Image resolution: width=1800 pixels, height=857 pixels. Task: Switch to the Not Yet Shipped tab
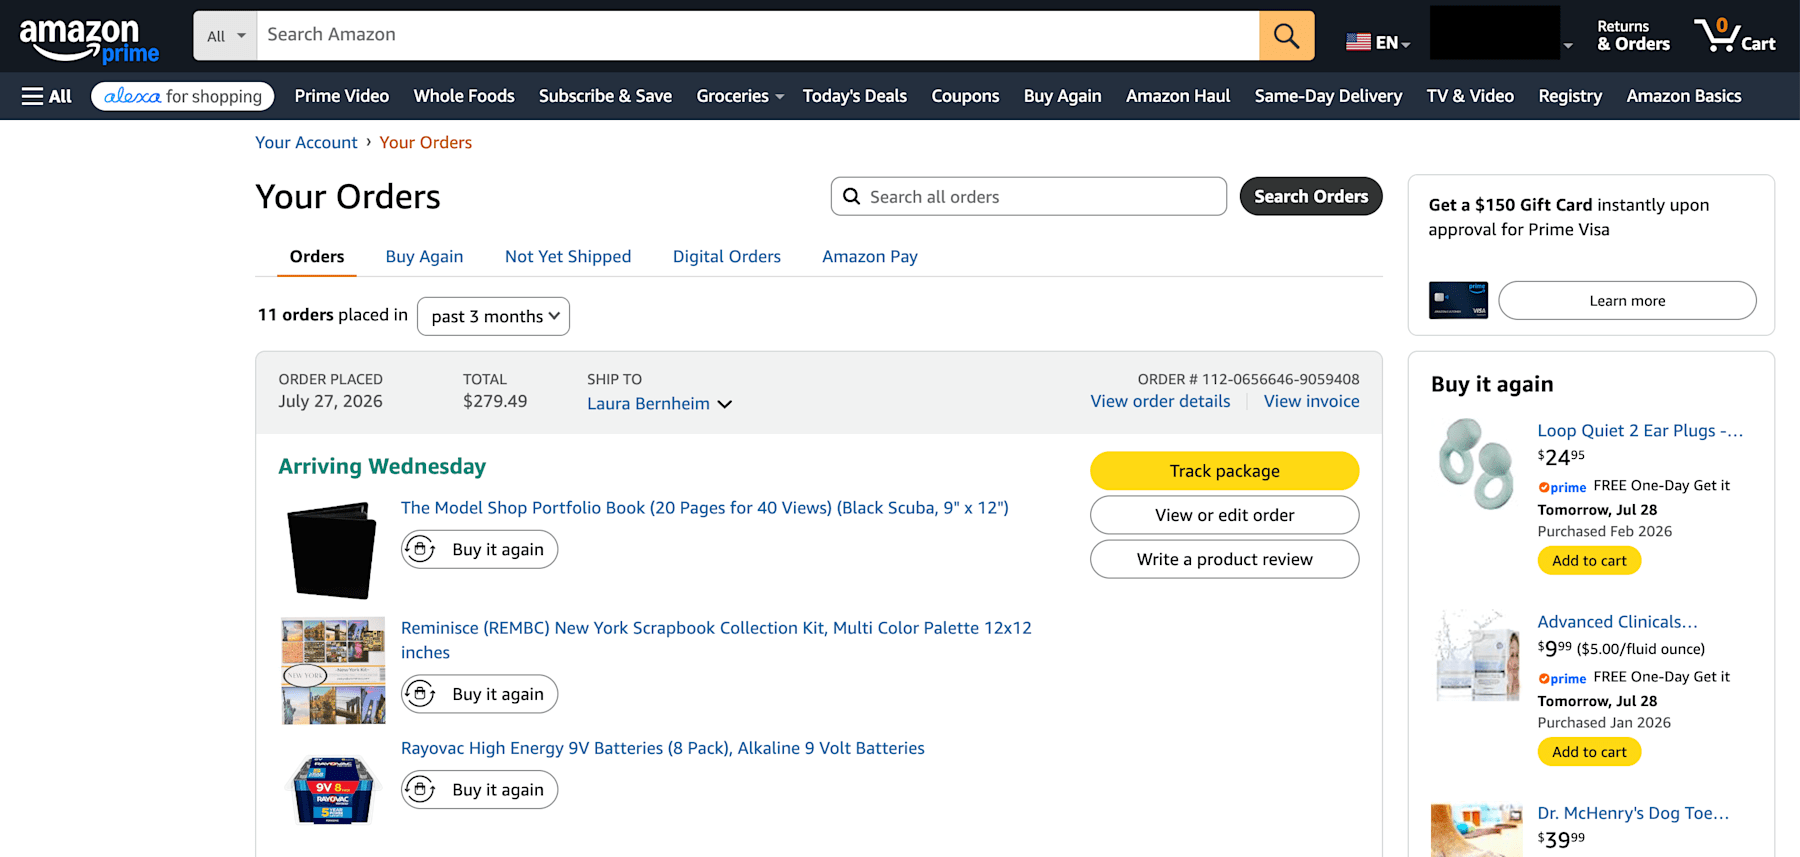coord(568,257)
